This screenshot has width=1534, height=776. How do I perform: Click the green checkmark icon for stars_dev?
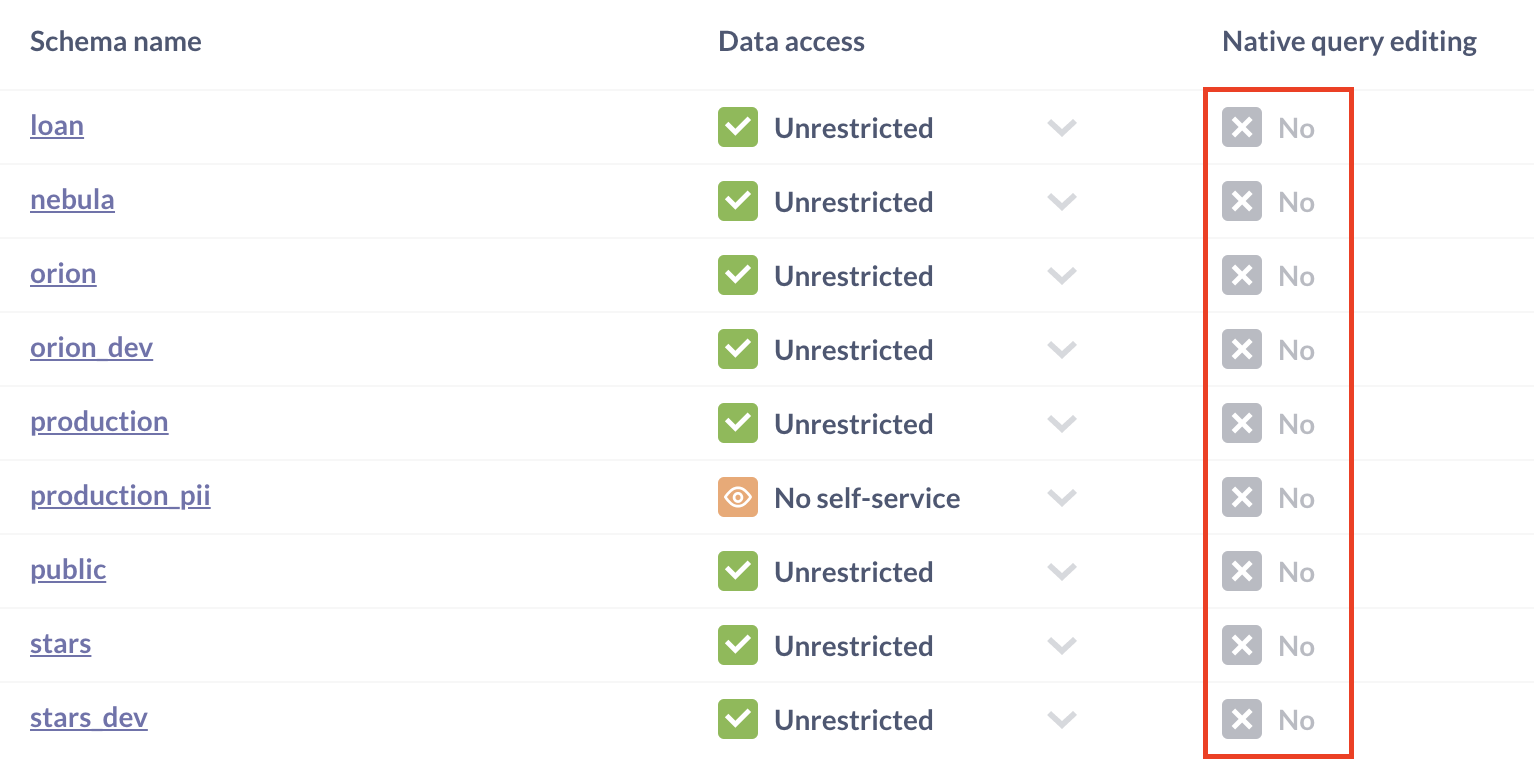coord(738,720)
